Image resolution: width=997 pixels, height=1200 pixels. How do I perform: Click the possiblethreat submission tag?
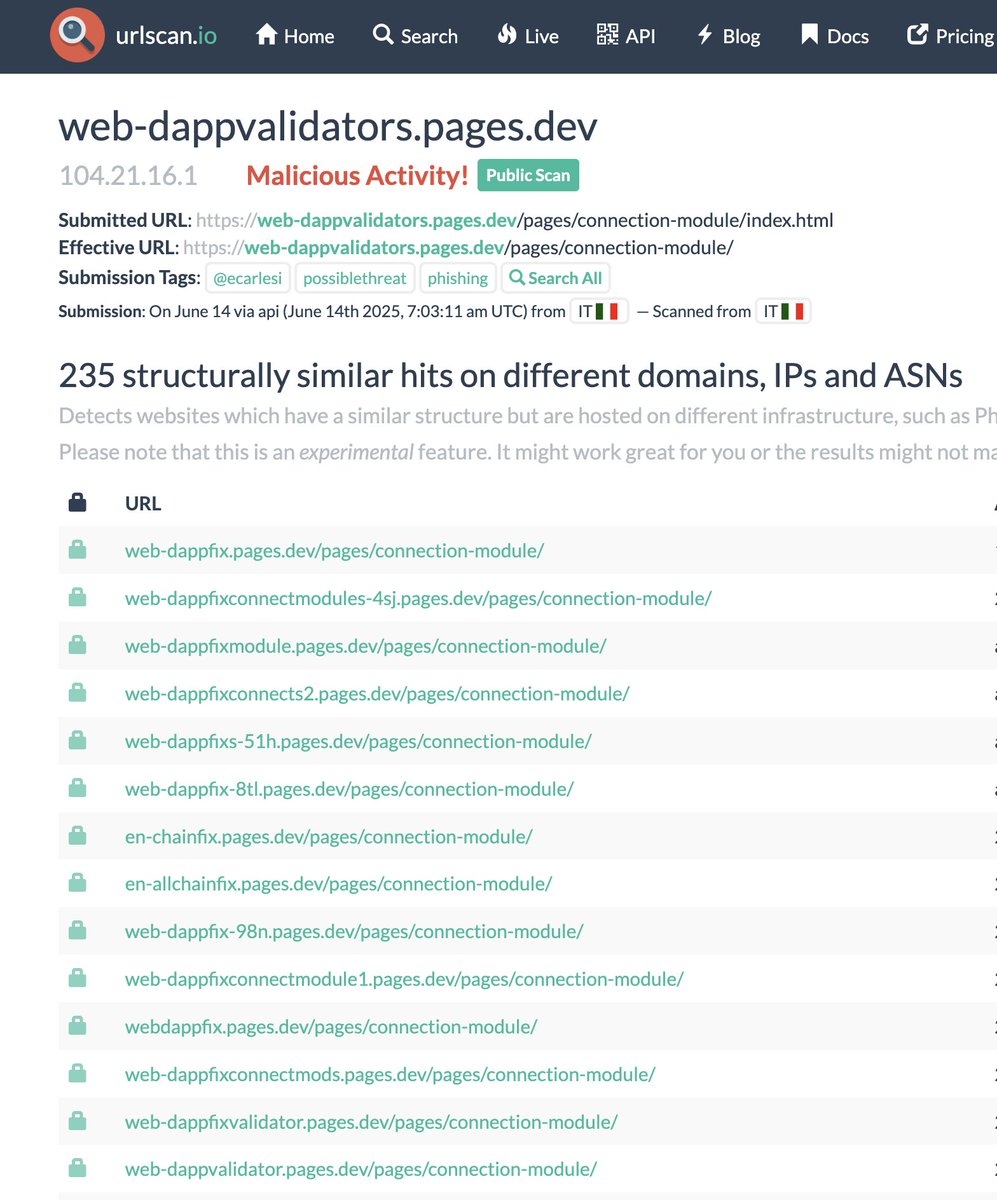(x=357, y=278)
